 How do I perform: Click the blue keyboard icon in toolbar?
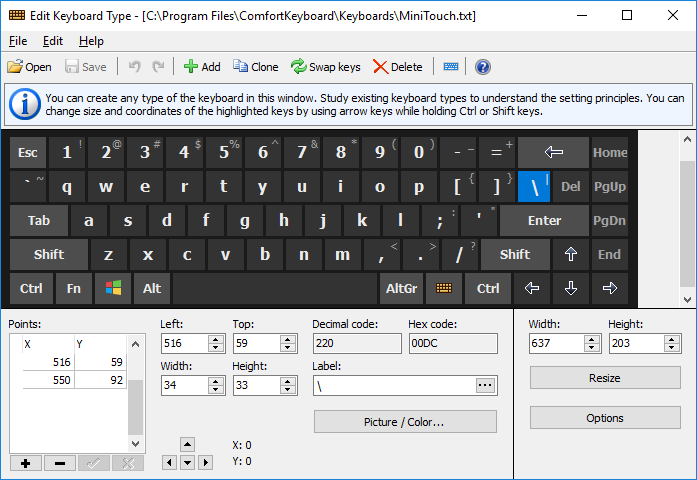click(451, 67)
